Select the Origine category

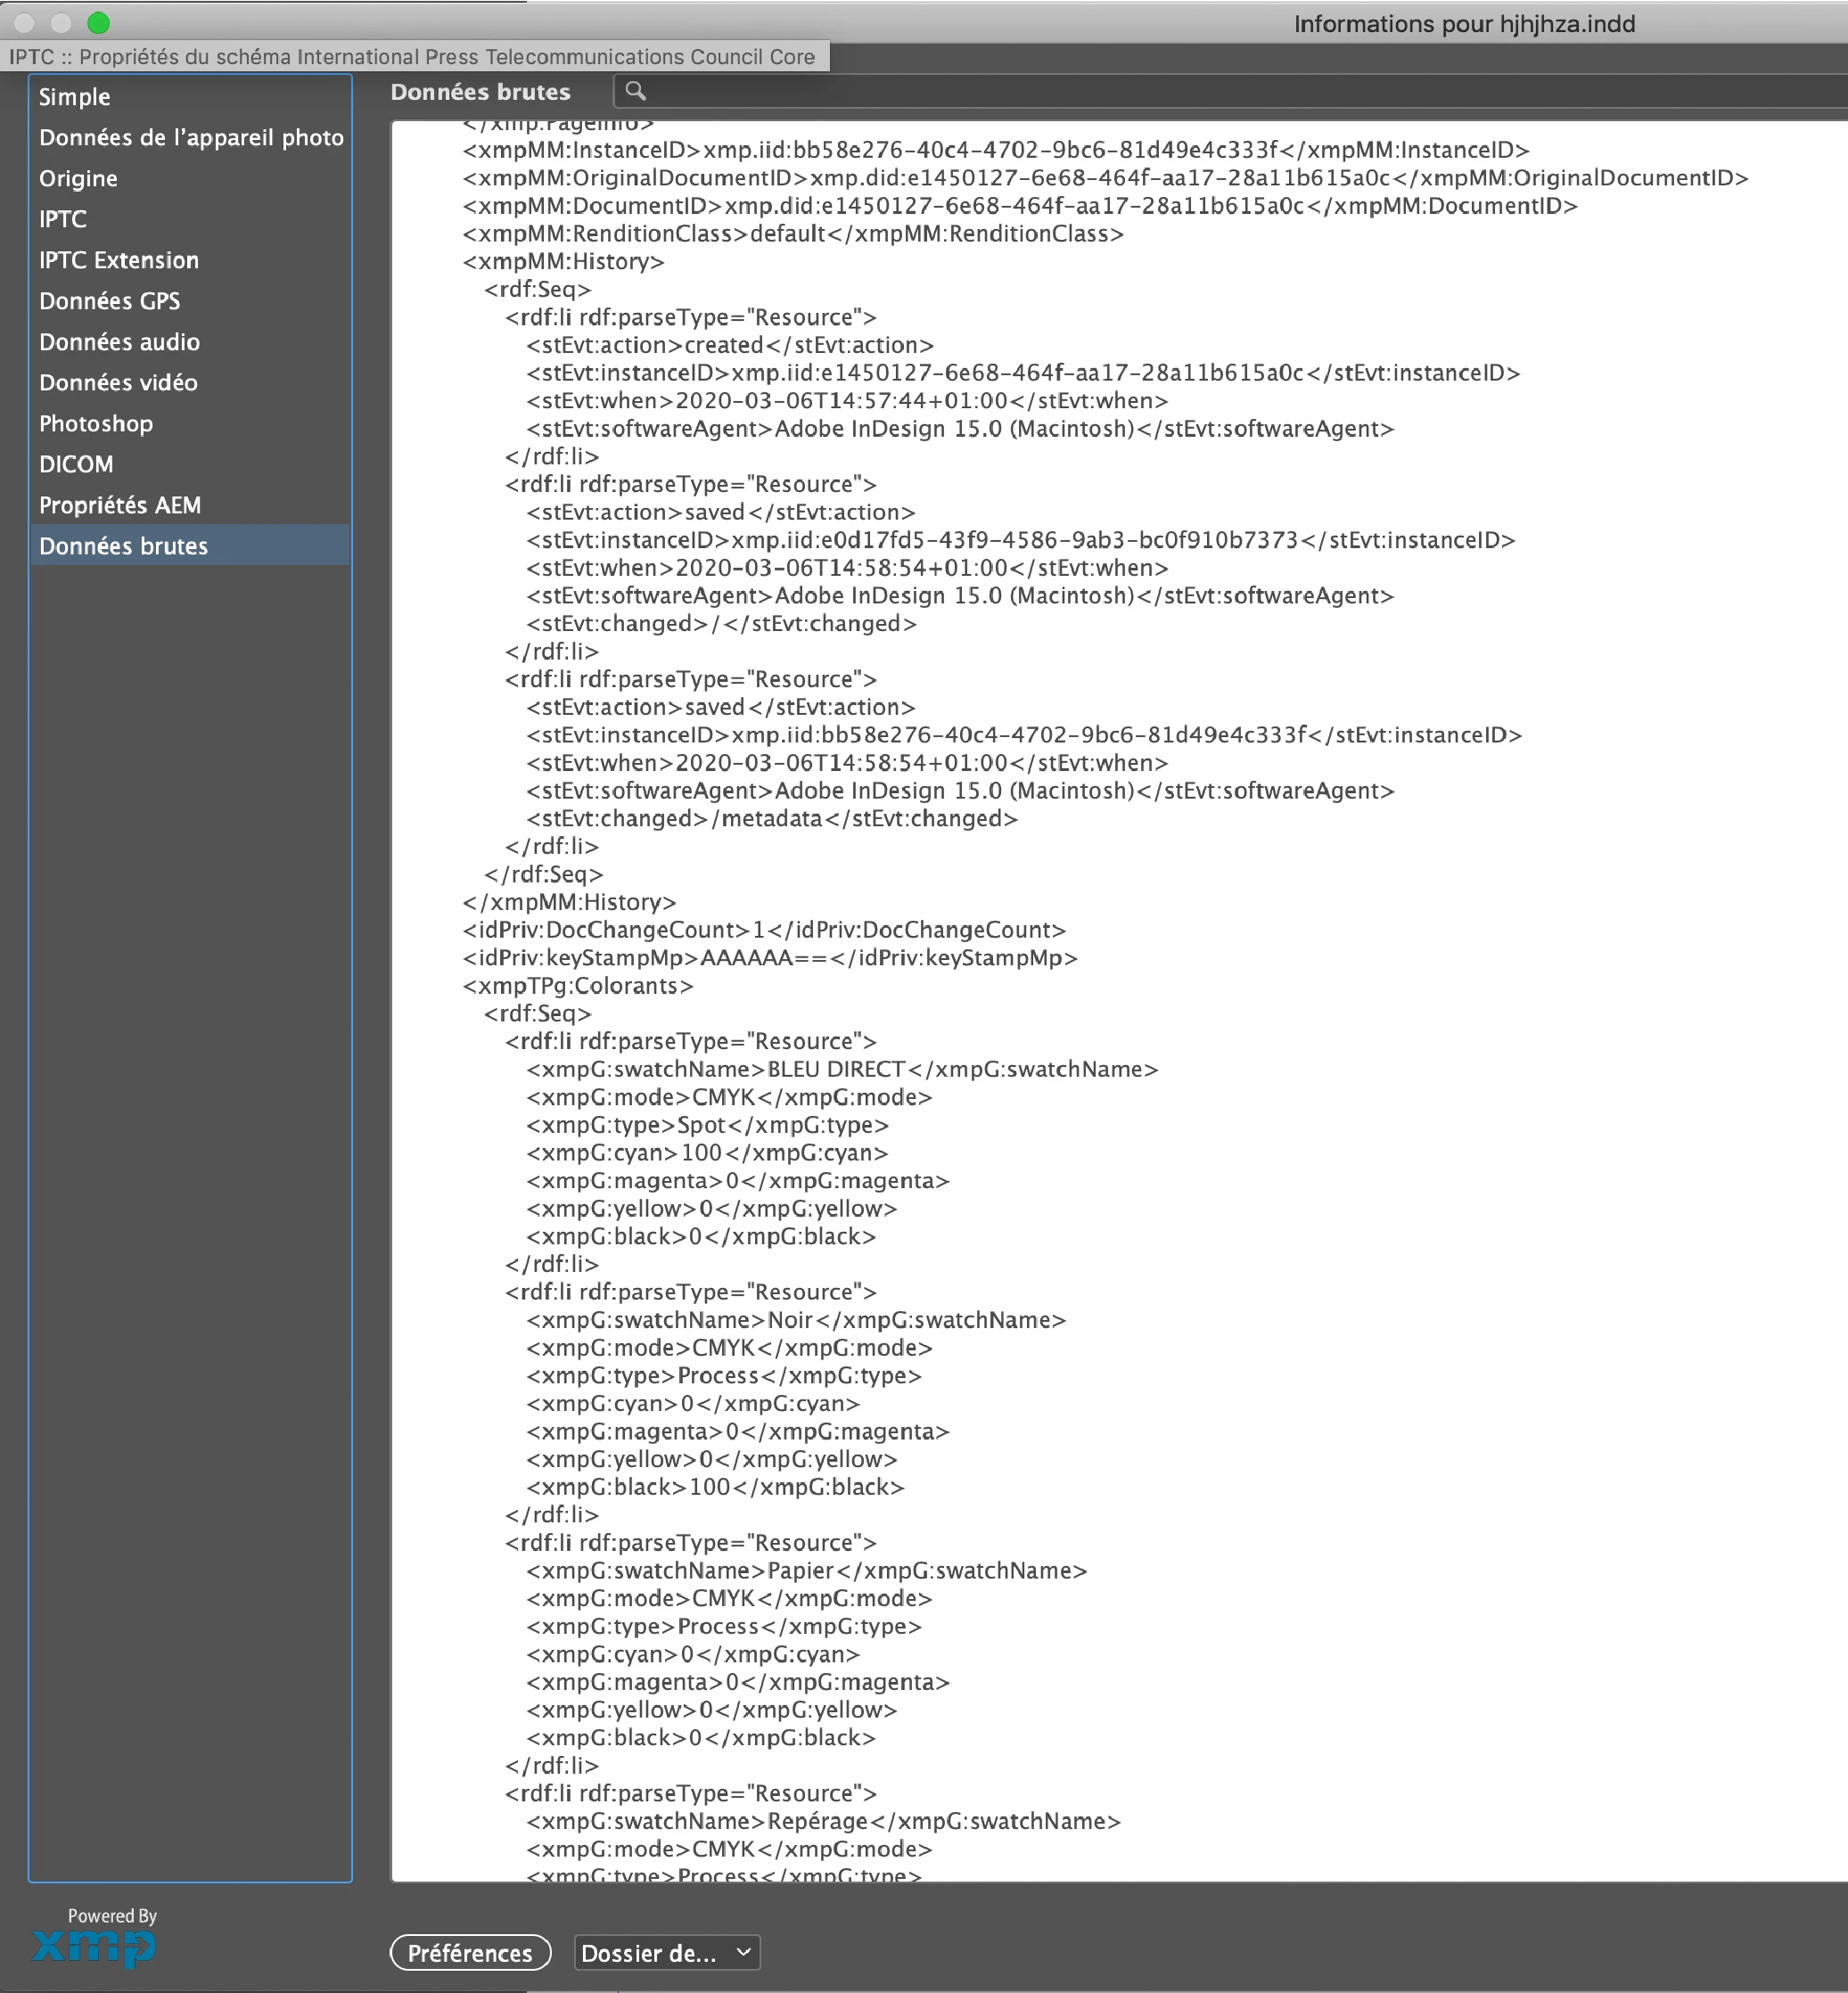click(78, 179)
